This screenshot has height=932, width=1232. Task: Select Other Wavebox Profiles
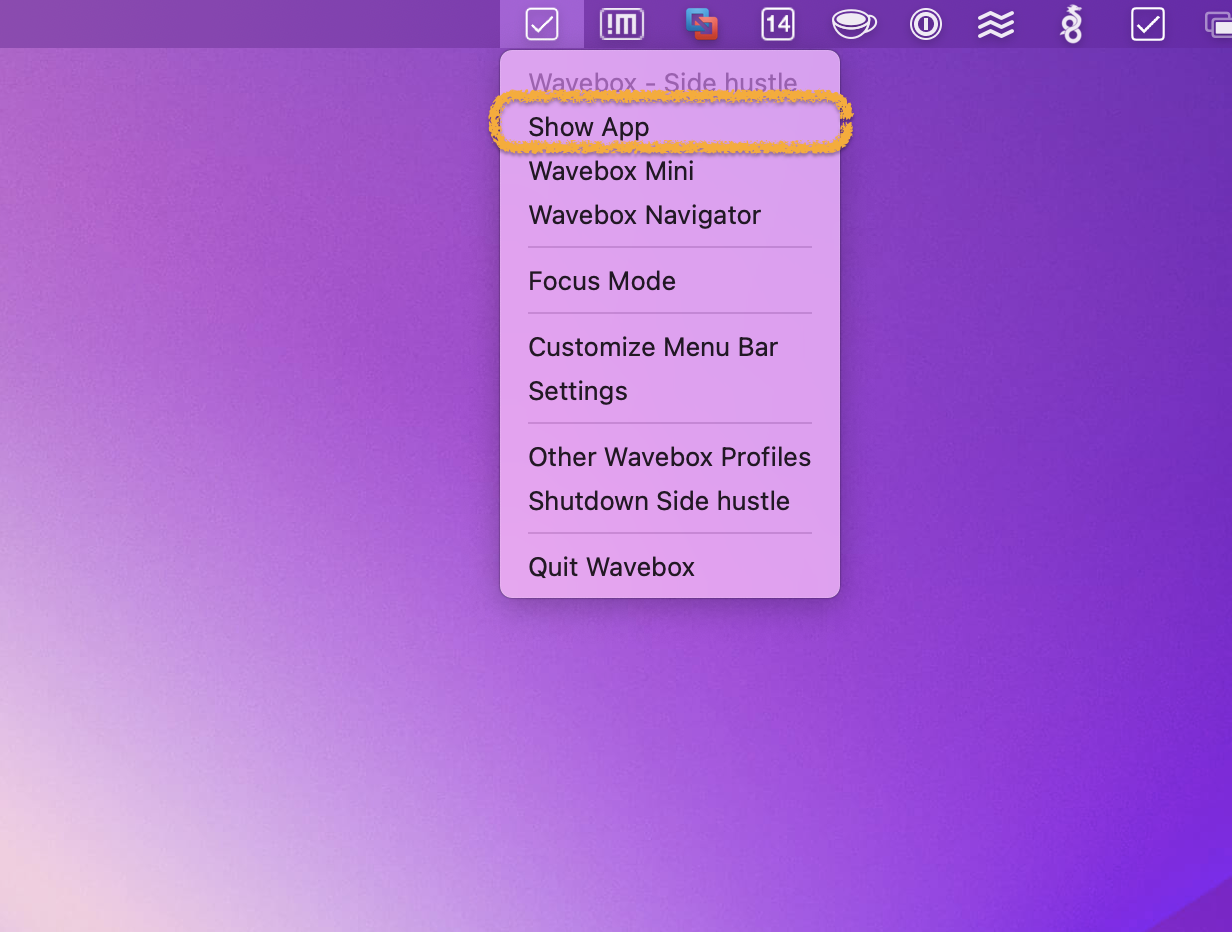669,457
